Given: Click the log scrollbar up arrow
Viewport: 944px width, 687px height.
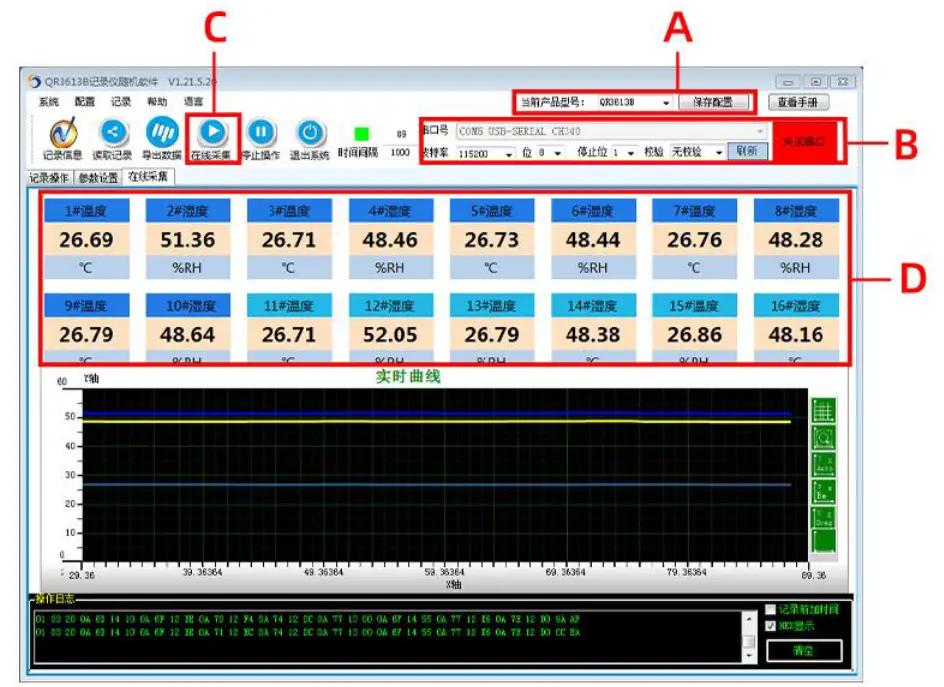Looking at the screenshot, I should point(749,618).
